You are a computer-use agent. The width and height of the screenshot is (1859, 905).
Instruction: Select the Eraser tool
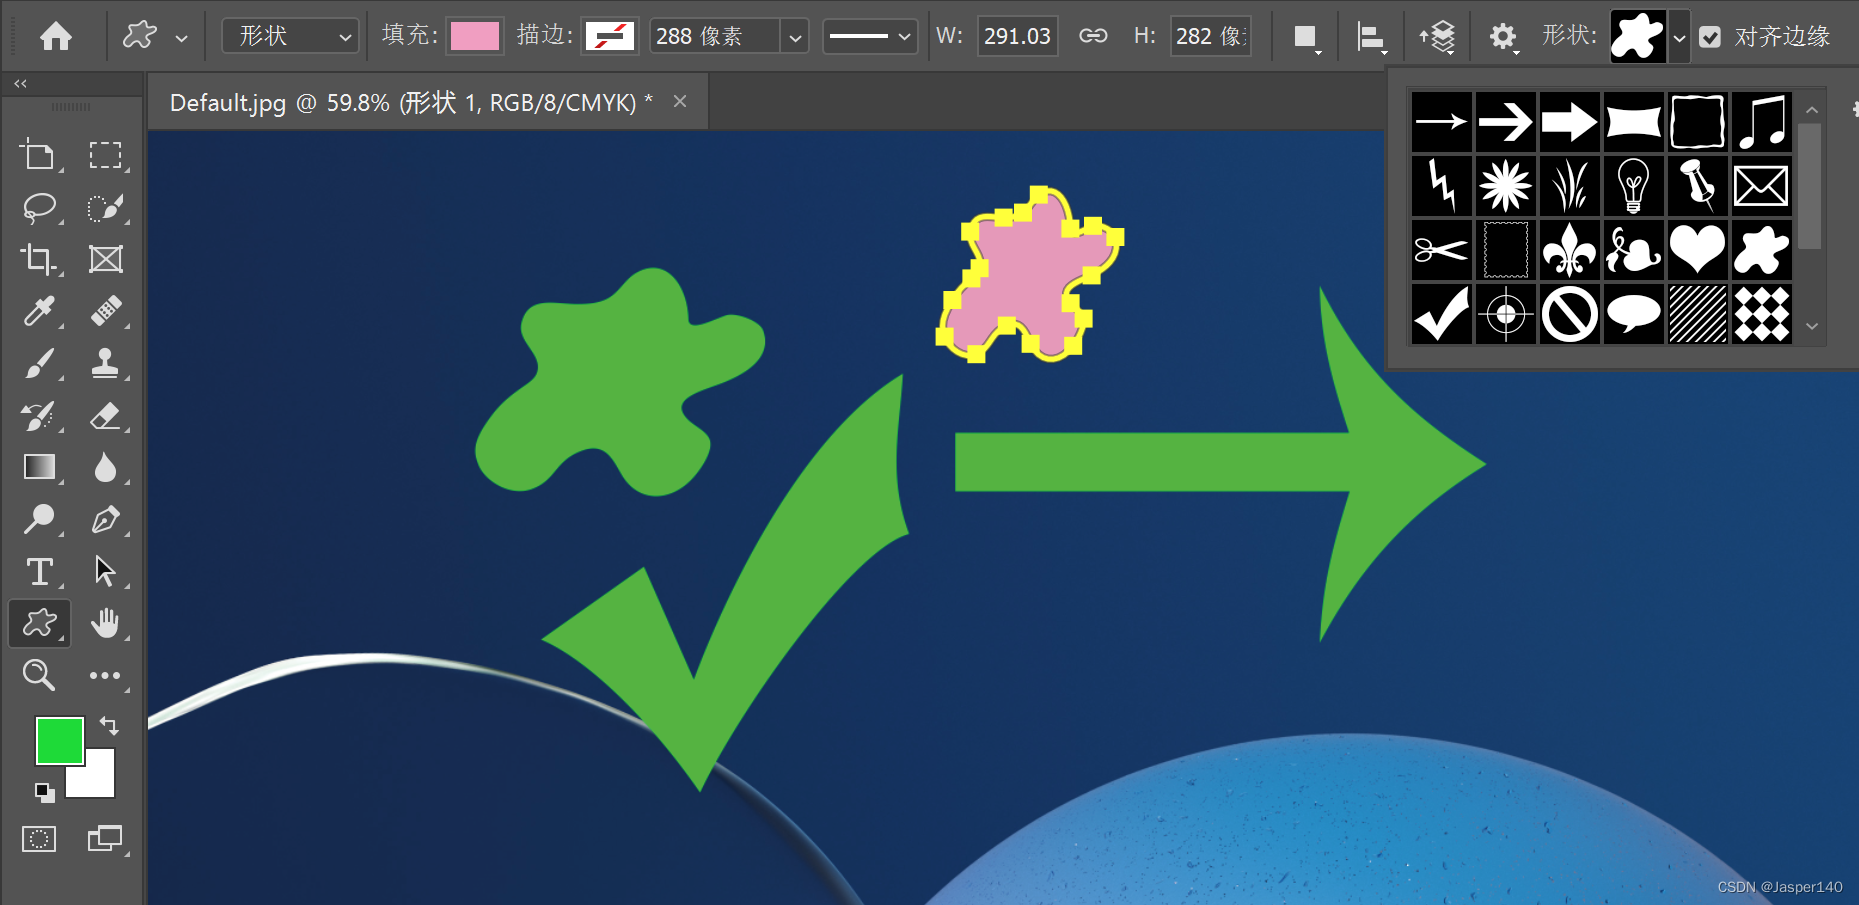coord(105,415)
